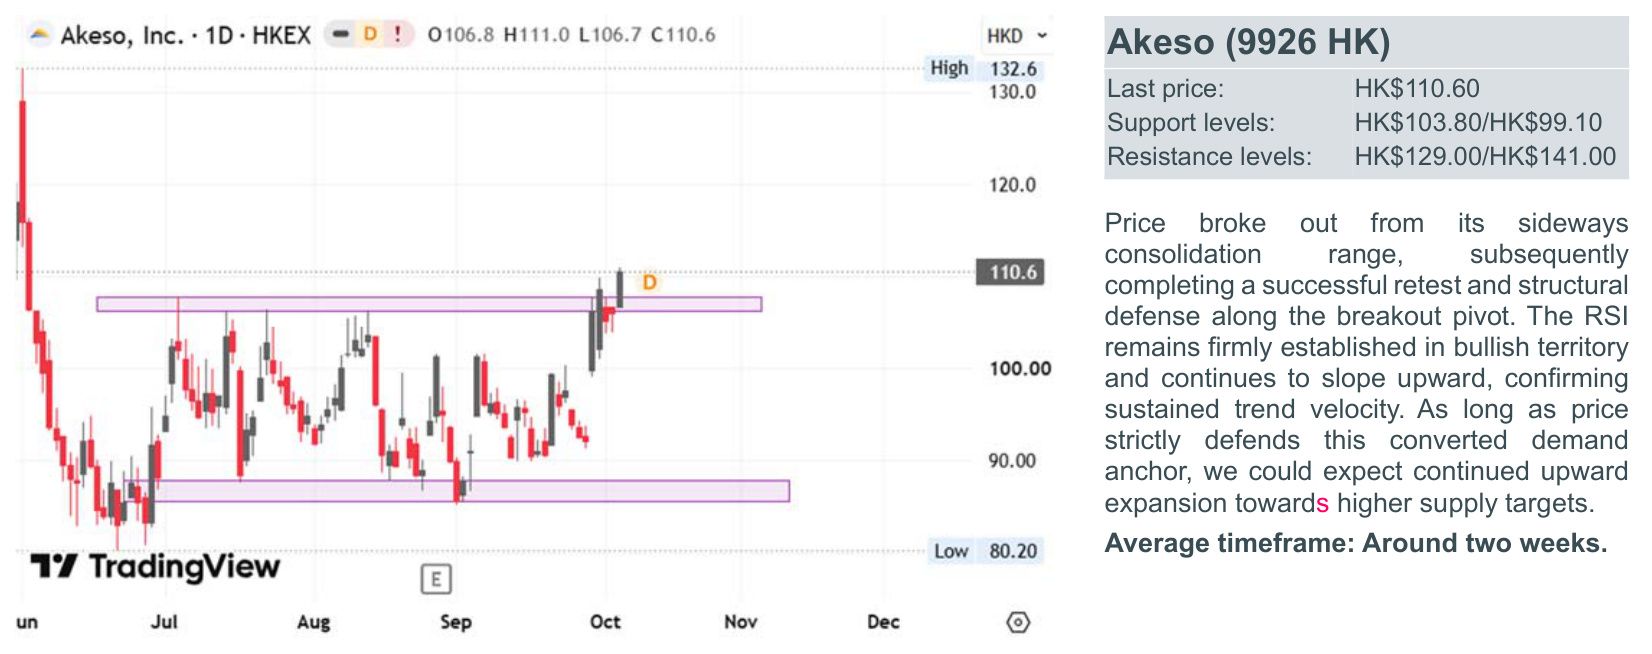Click the orange D badge in the status pill
Image resolution: width=1652 pixels, height=654 pixels.
[x=370, y=34]
